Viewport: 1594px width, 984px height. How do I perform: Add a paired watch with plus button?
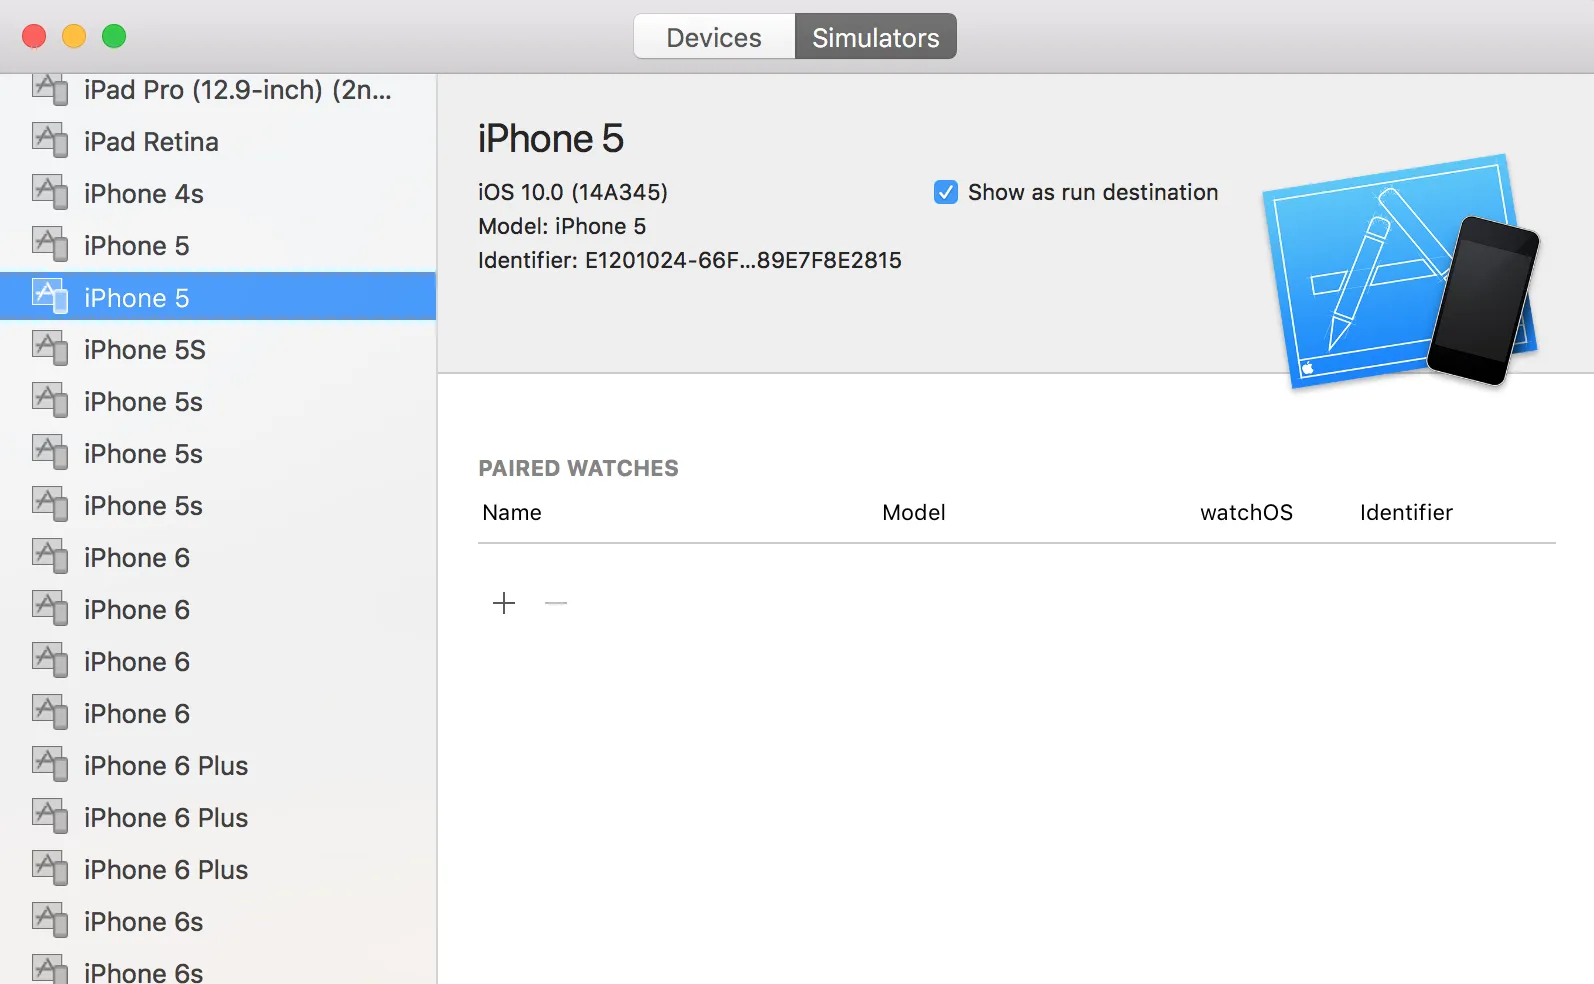tap(504, 603)
